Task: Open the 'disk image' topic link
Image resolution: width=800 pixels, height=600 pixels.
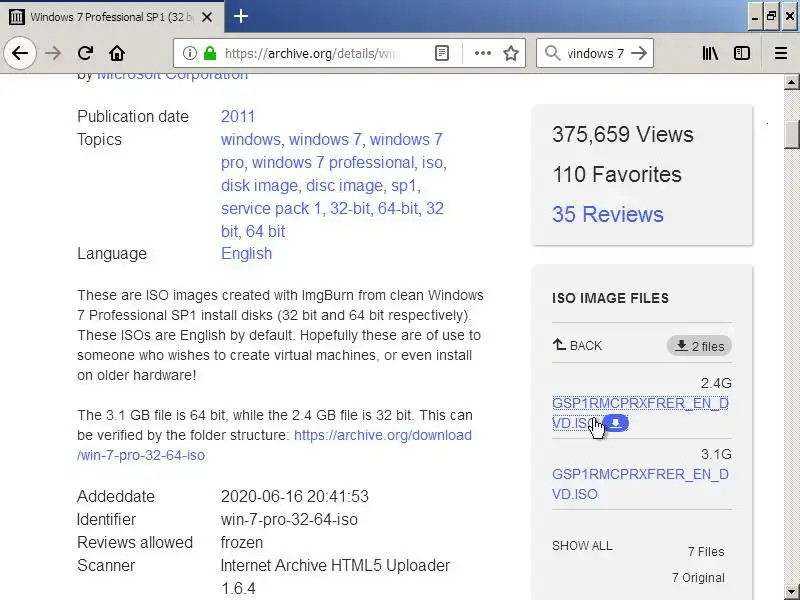Action: tap(259, 185)
